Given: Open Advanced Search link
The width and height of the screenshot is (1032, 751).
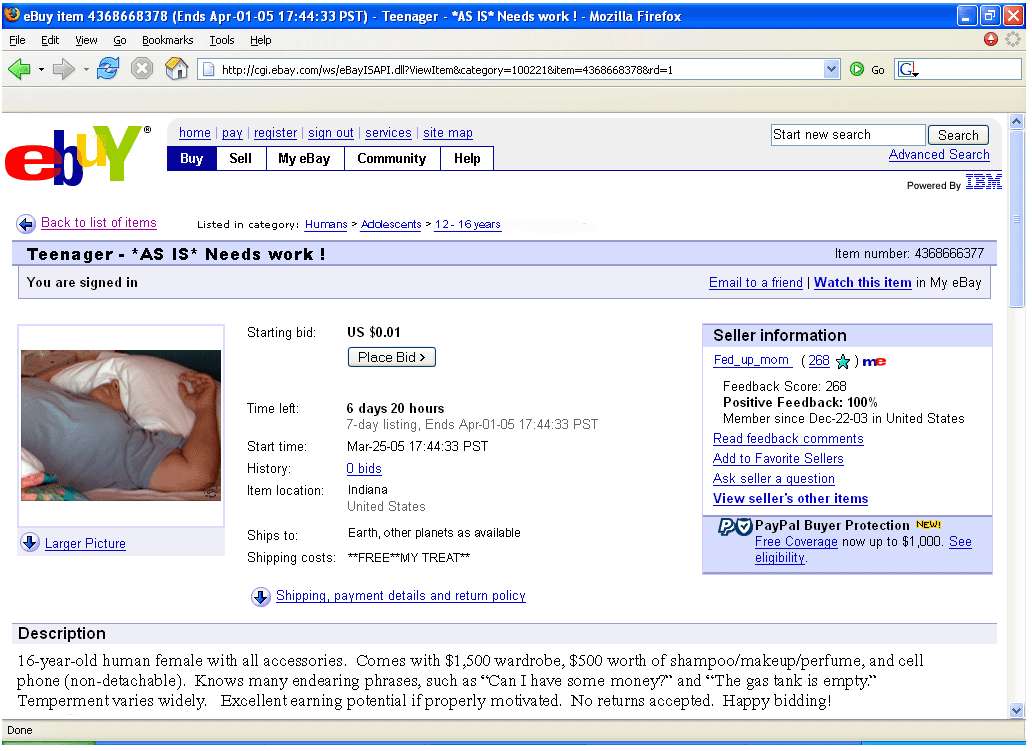Looking at the screenshot, I should [x=939, y=155].
